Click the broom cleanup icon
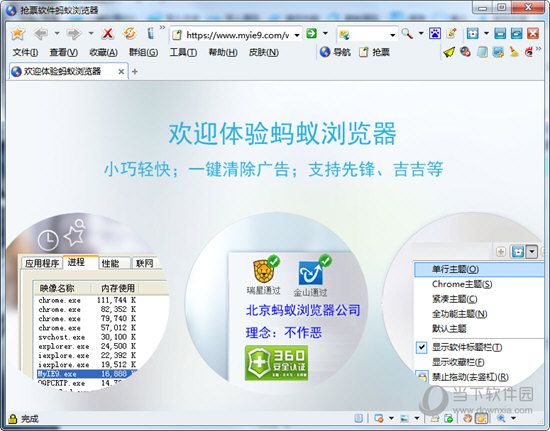Viewport: 550px width, 431px height. pos(514,52)
